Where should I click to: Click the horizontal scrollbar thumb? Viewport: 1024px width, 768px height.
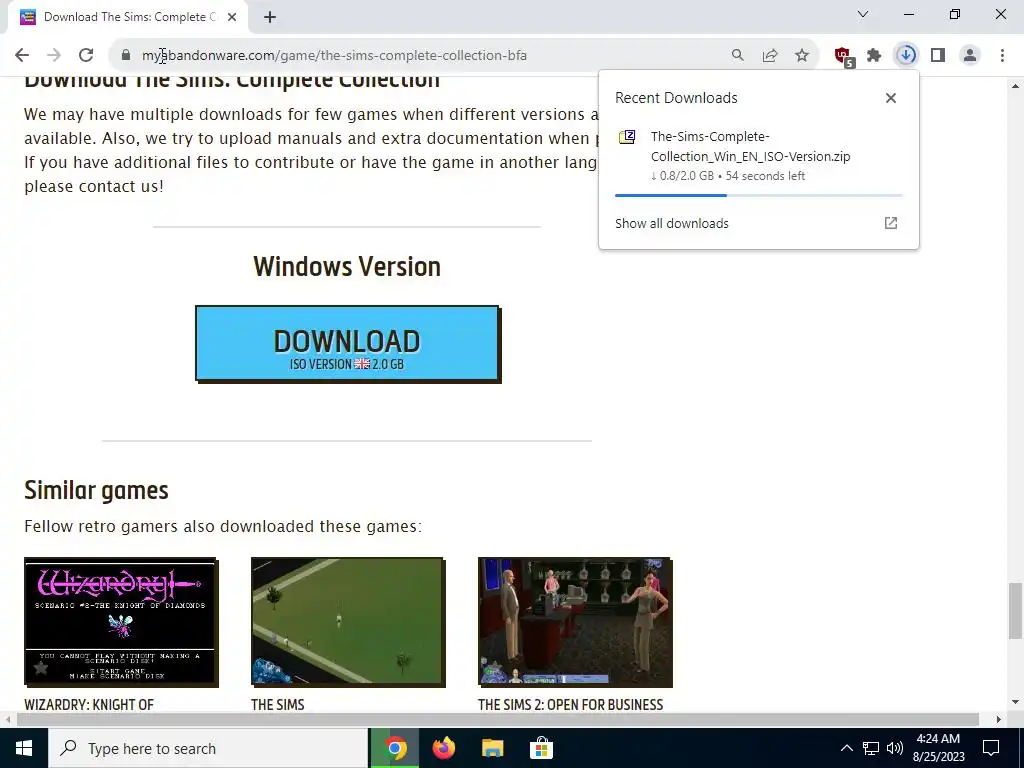click(x=498, y=720)
